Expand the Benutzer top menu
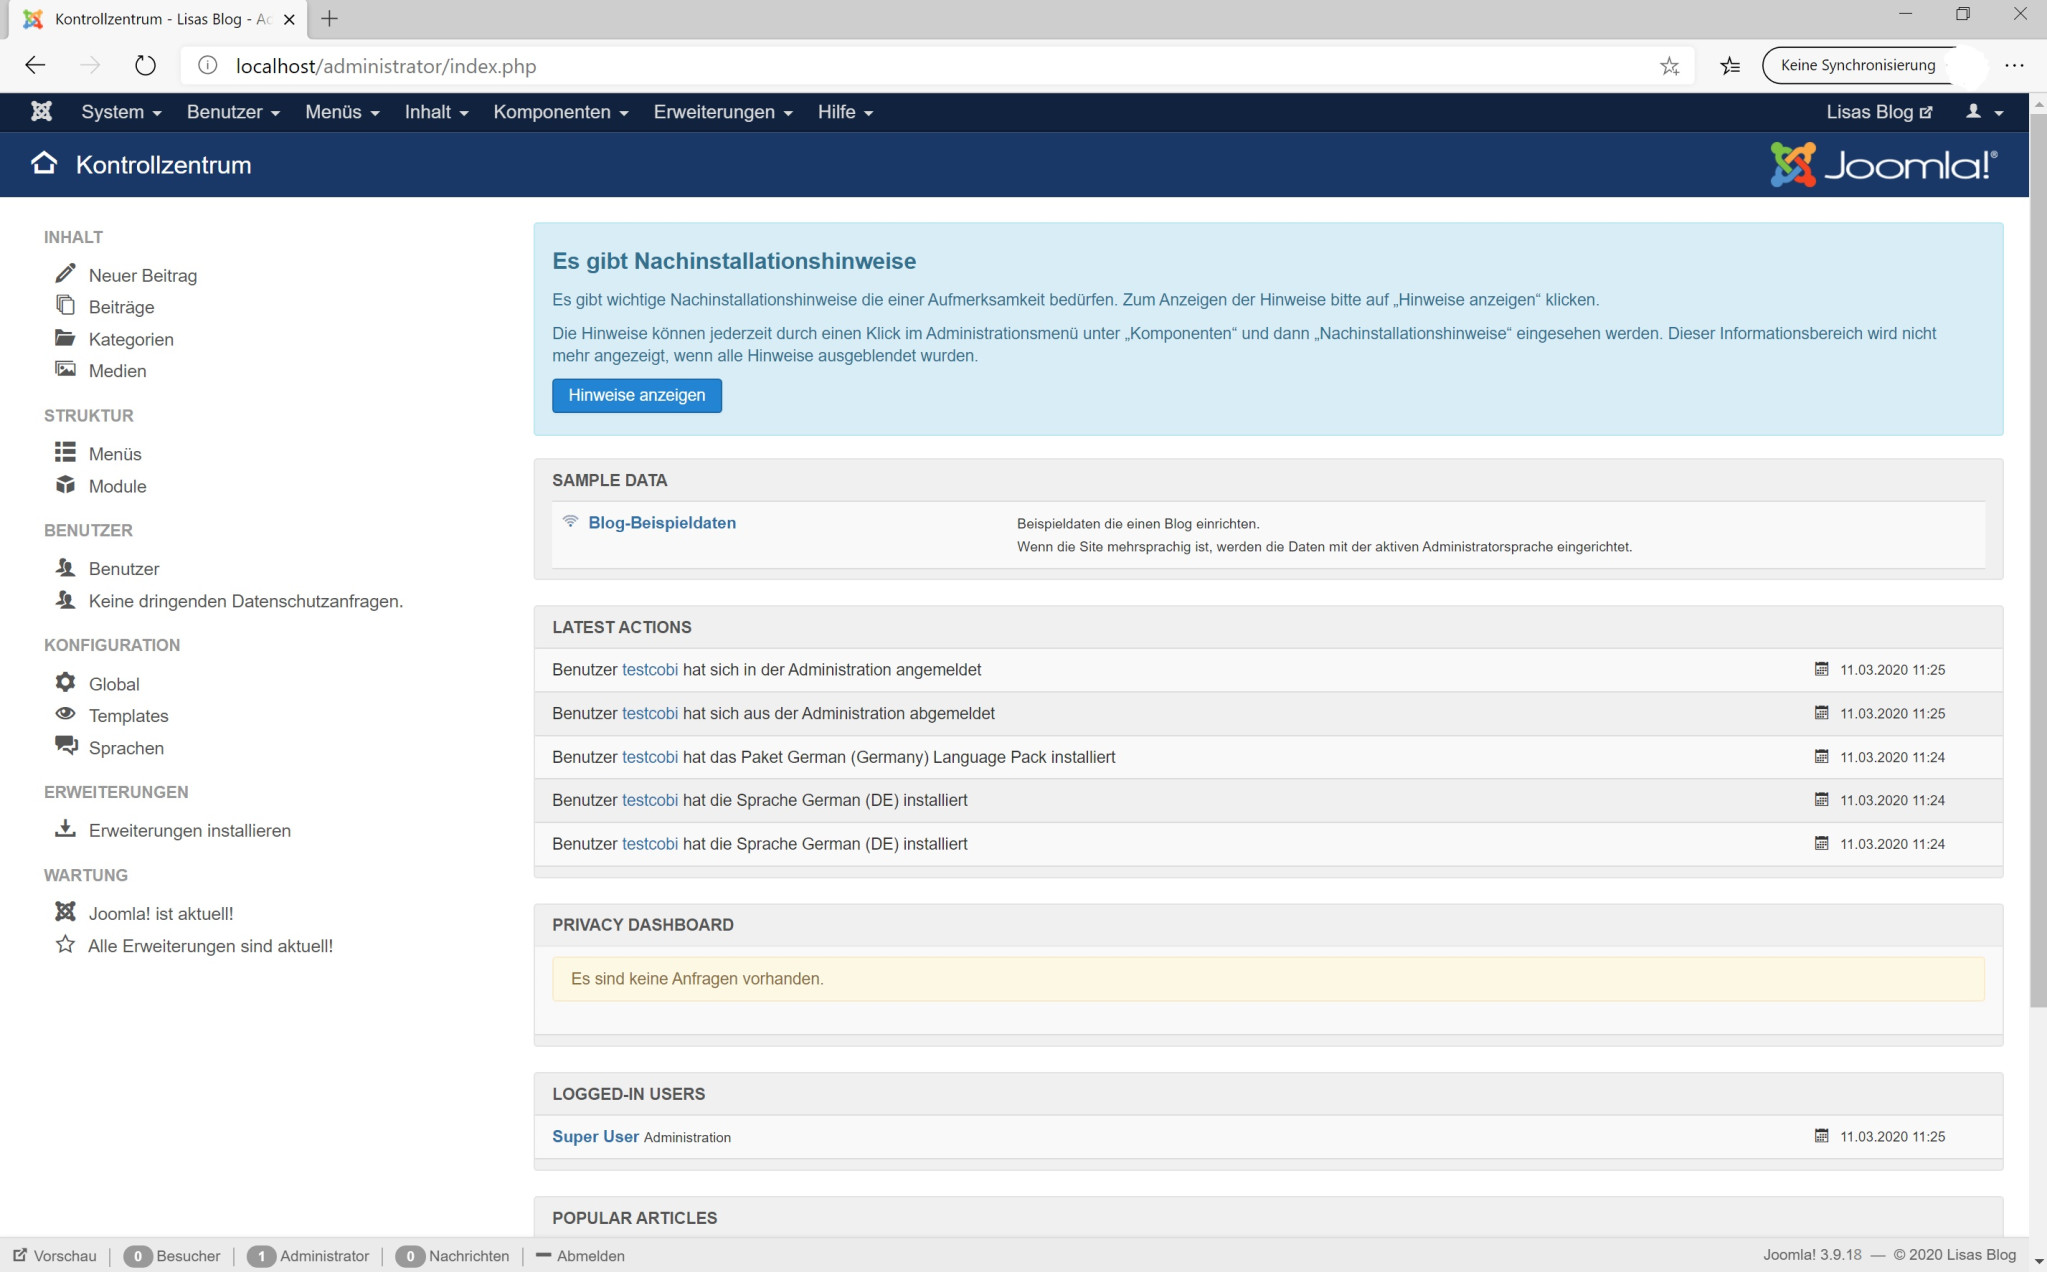This screenshot has width=2047, height=1272. click(233, 112)
